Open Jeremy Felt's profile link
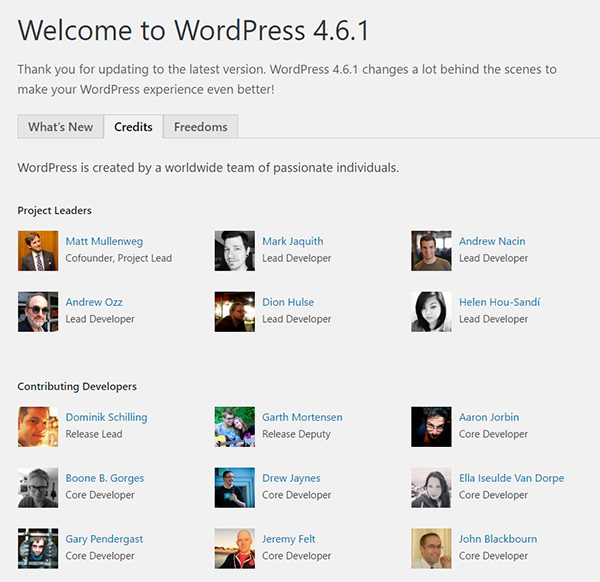 (289, 539)
